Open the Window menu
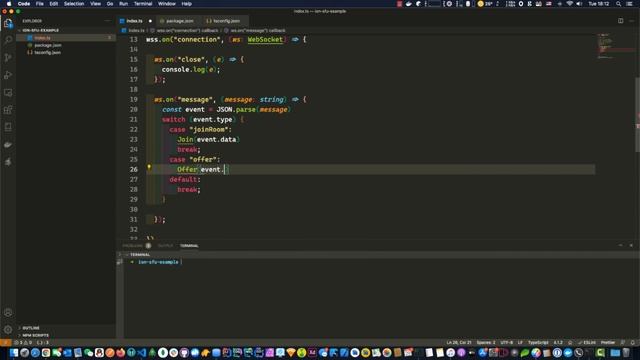Viewport: 640px width, 360px height. pyautogui.click(x=167, y=4)
